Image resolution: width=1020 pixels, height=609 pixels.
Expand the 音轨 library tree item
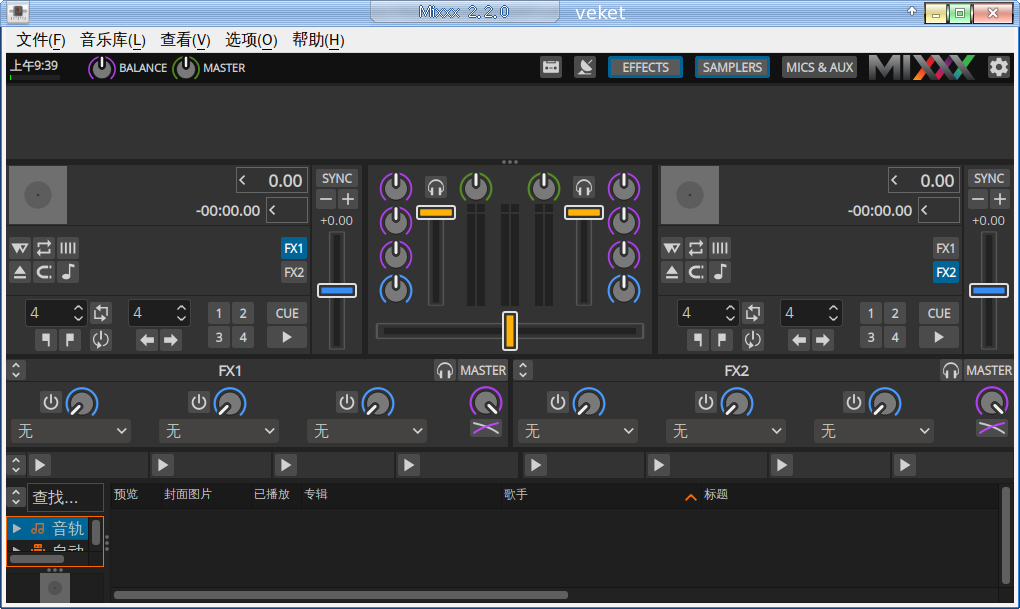pyautogui.click(x=17, y=528)
